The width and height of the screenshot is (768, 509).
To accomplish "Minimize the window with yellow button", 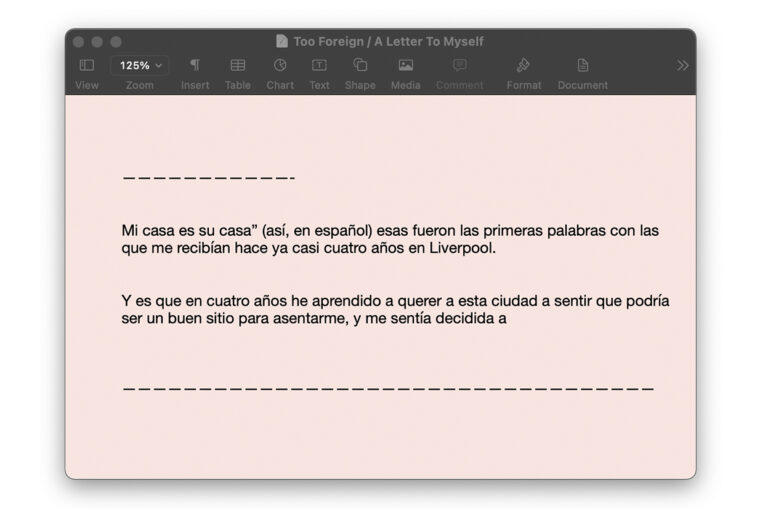I will pos(97,42).
